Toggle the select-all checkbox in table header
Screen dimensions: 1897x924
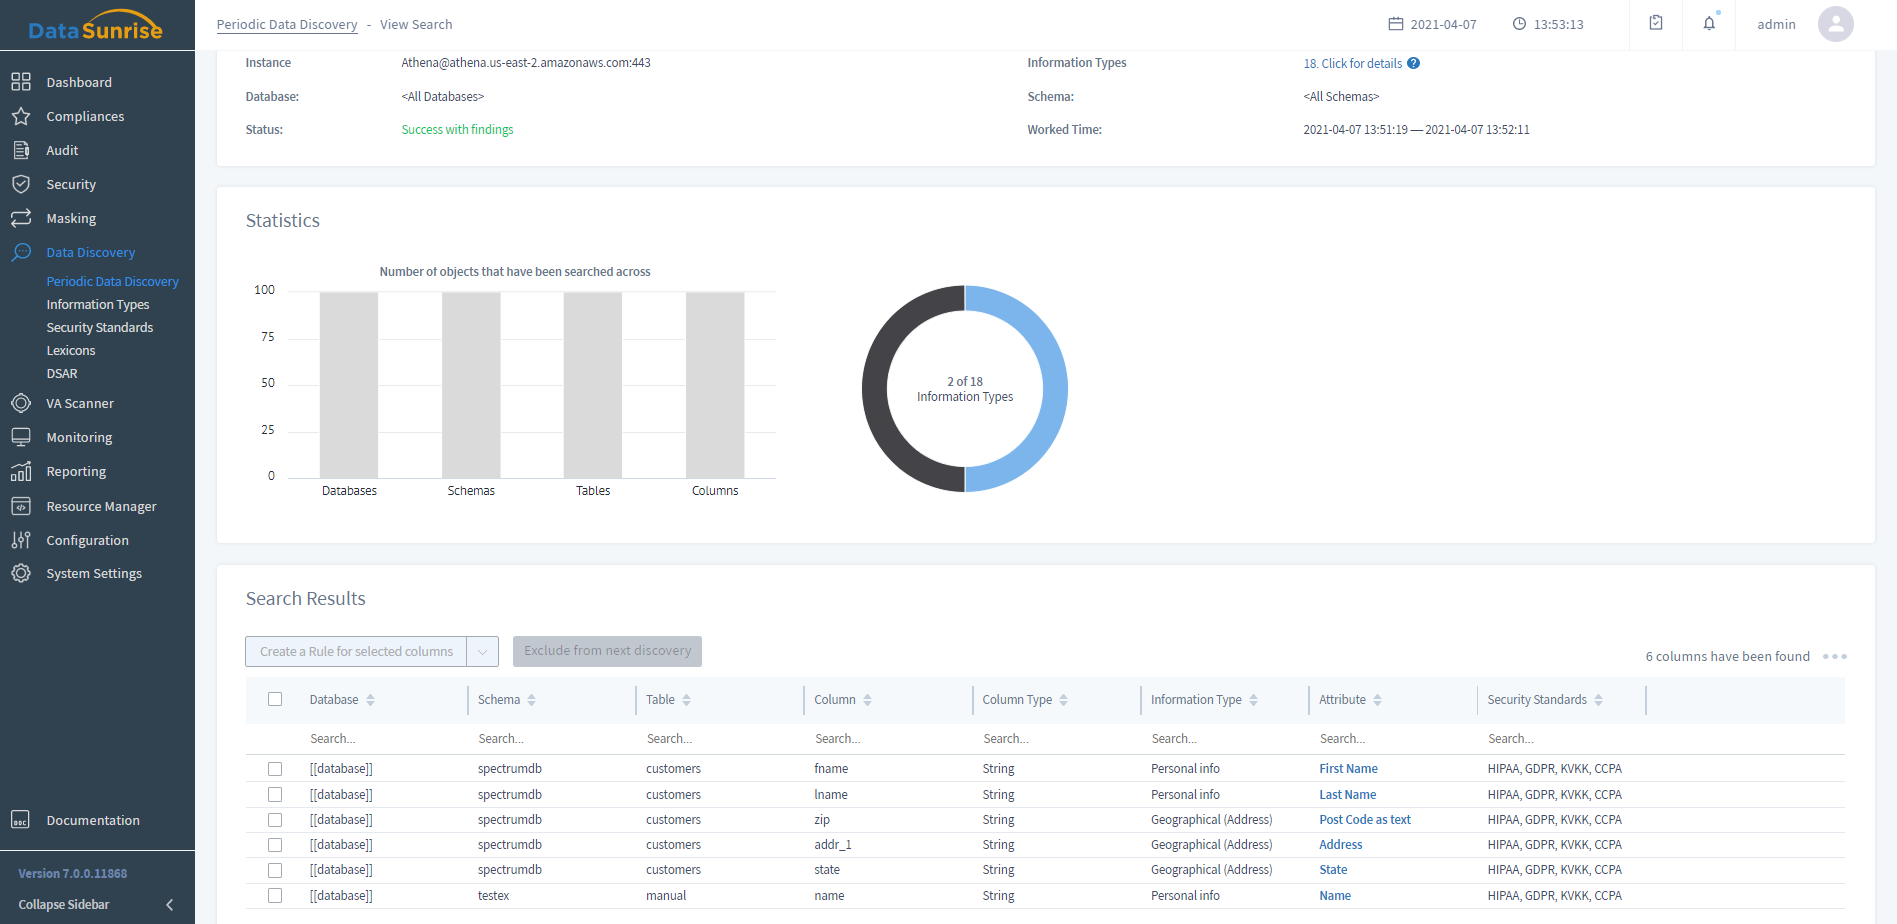click(x=275, y=700)
